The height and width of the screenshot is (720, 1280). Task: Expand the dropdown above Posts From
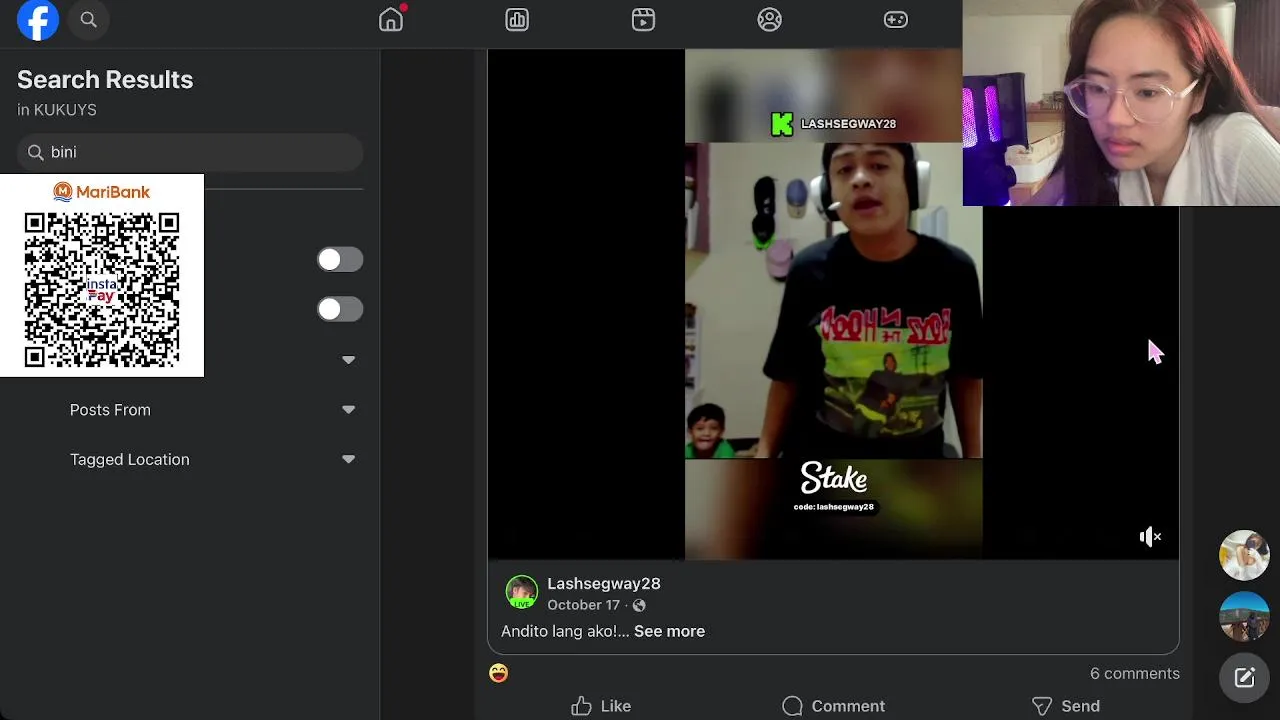(x=348, y=360)
